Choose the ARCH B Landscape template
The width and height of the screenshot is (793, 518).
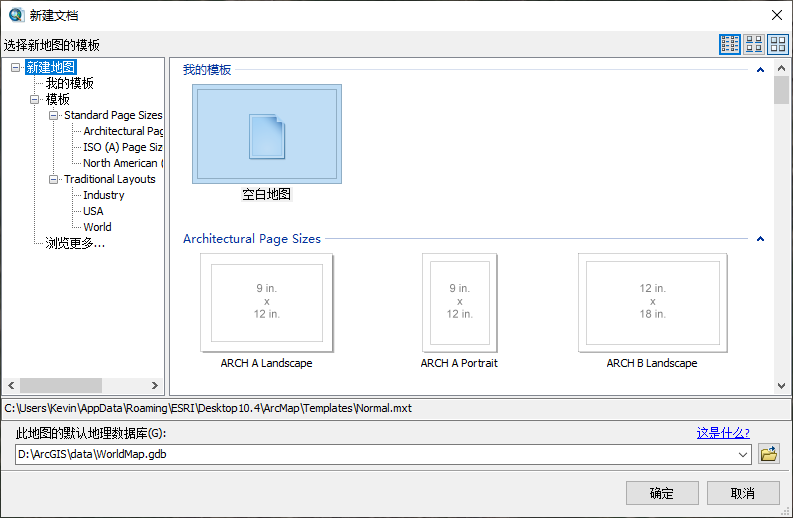coord(652,304)
